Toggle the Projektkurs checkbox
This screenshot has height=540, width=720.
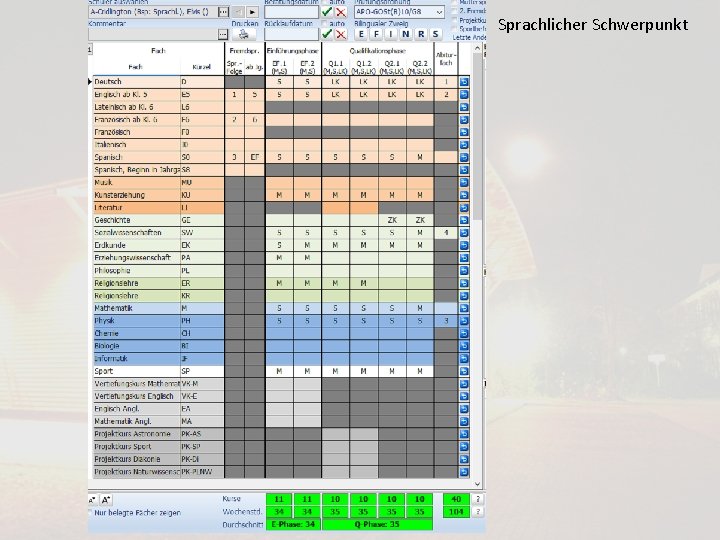[455, 20]
